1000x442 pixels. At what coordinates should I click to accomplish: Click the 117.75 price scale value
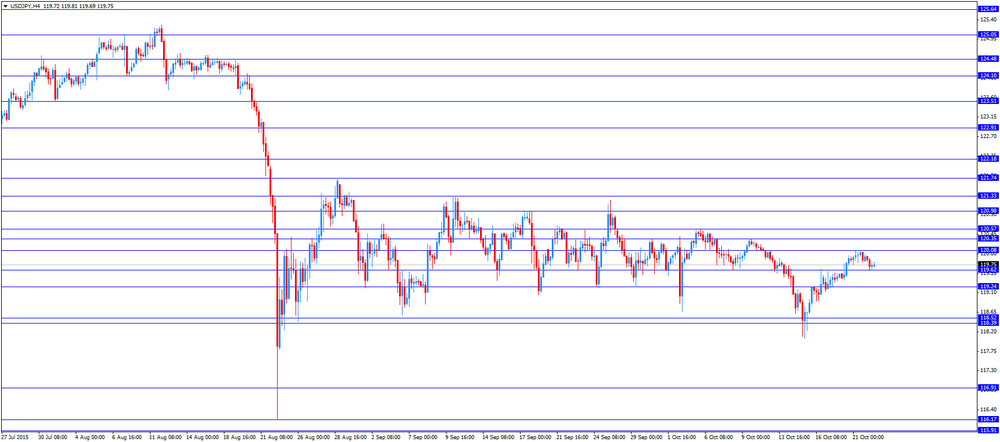tap(987, 351)
